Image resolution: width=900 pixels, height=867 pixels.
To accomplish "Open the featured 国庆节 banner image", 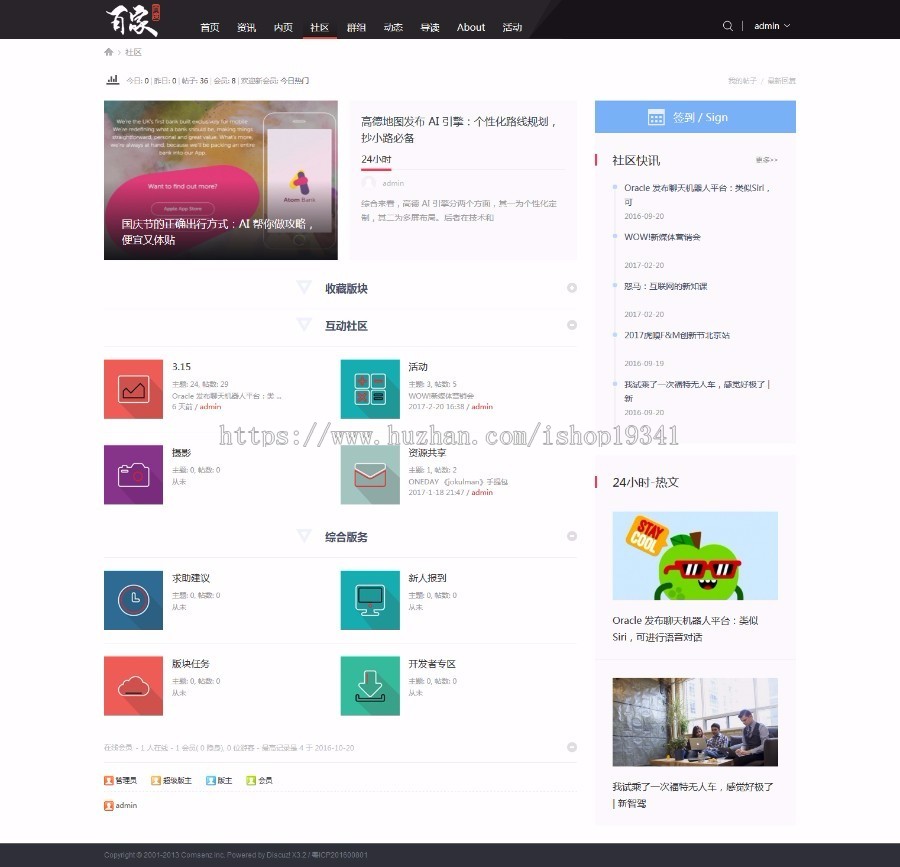I will pos(221,180).
